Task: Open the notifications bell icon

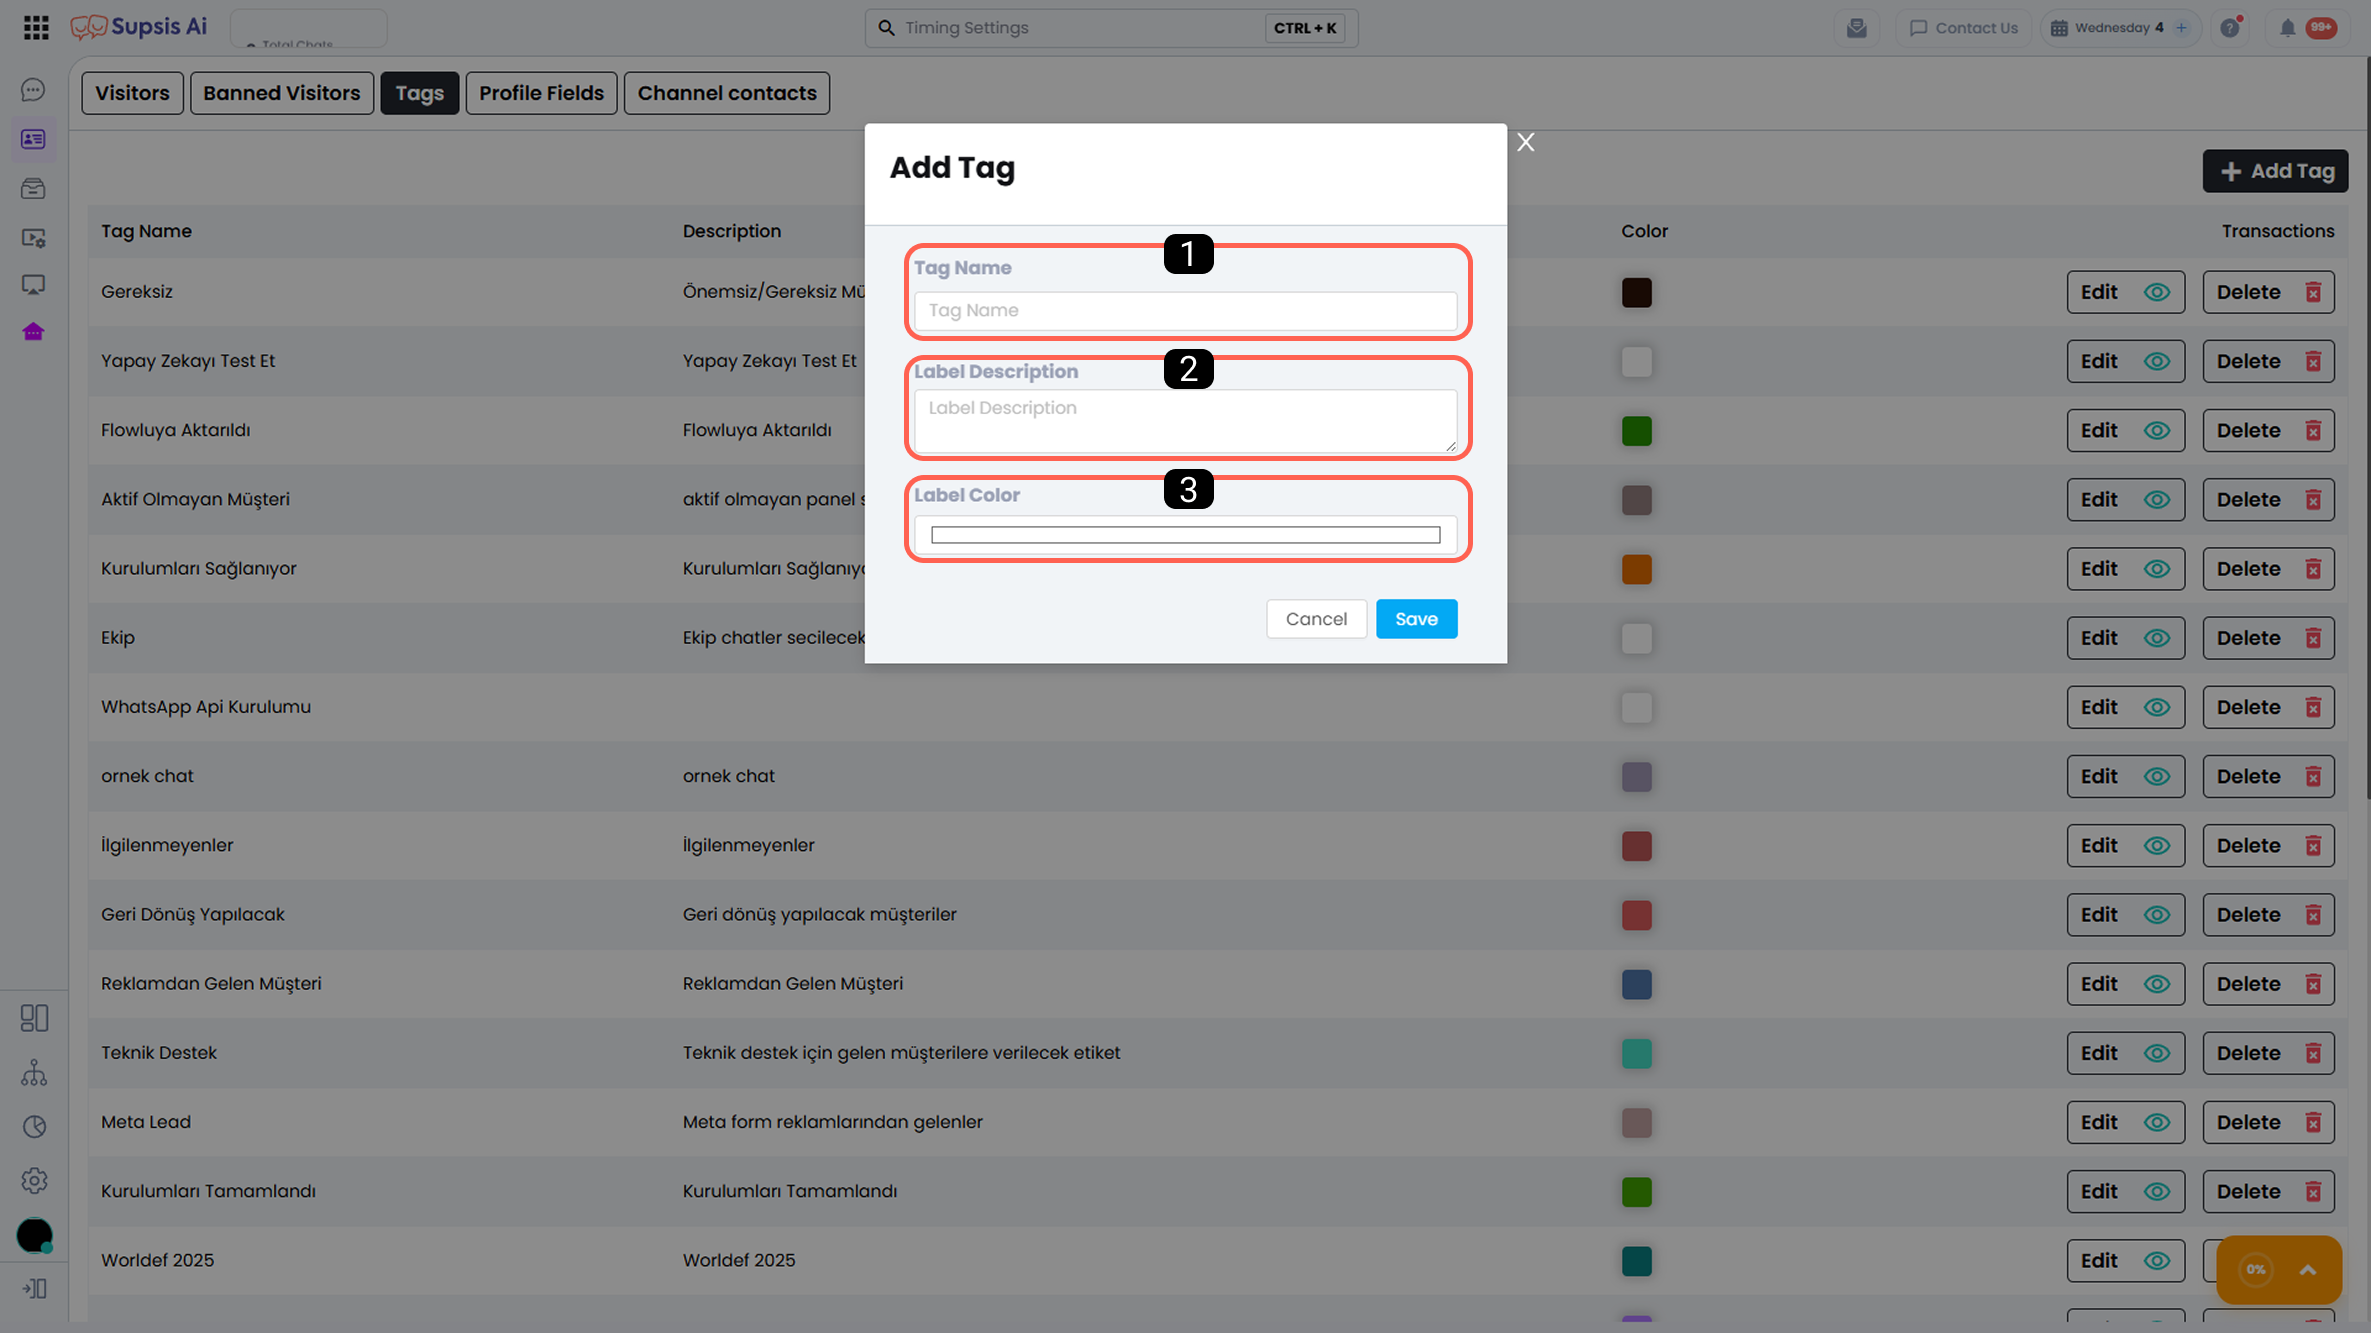Action: (2287, 28)
